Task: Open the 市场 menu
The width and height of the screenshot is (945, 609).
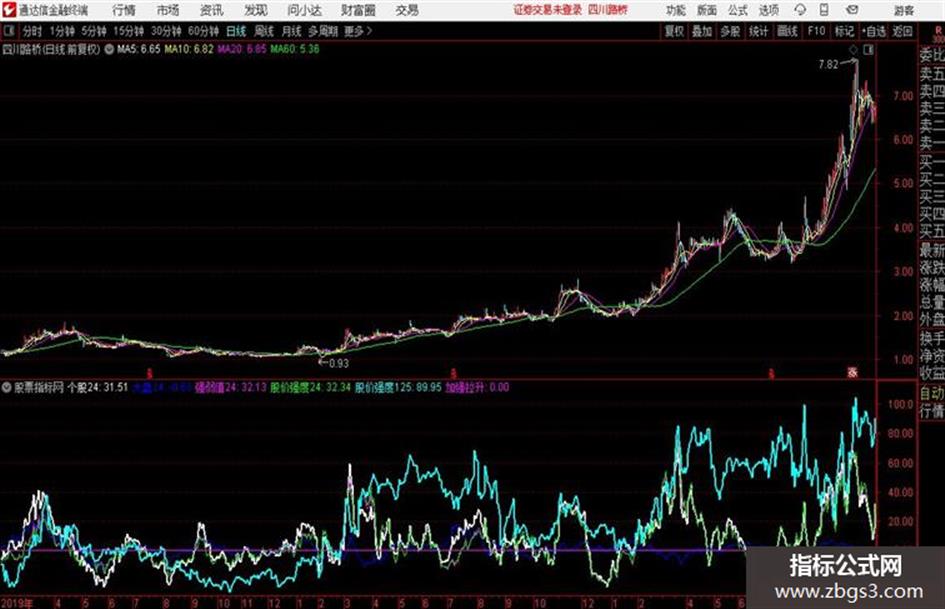Action: [168, 10]
